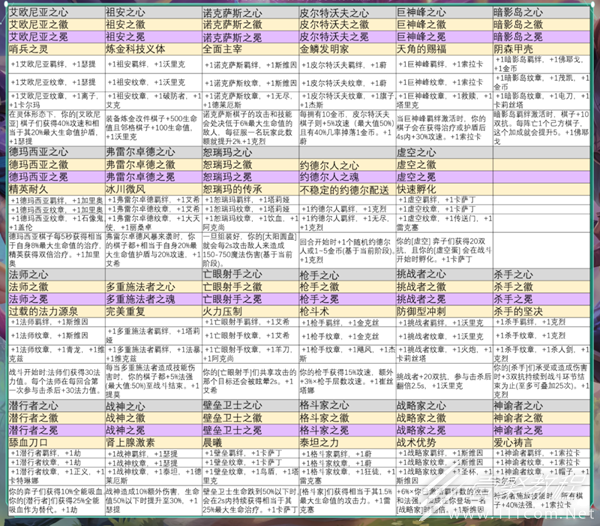Screen dimensions: 600x526
Task: Click the cell 亡眼射手之心
Action: click(250, 275)
